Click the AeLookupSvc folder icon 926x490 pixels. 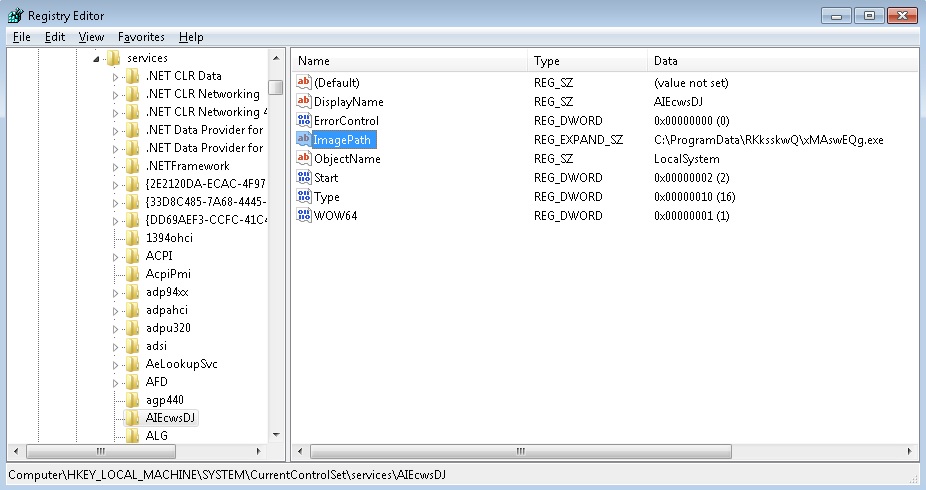(133, 364)
